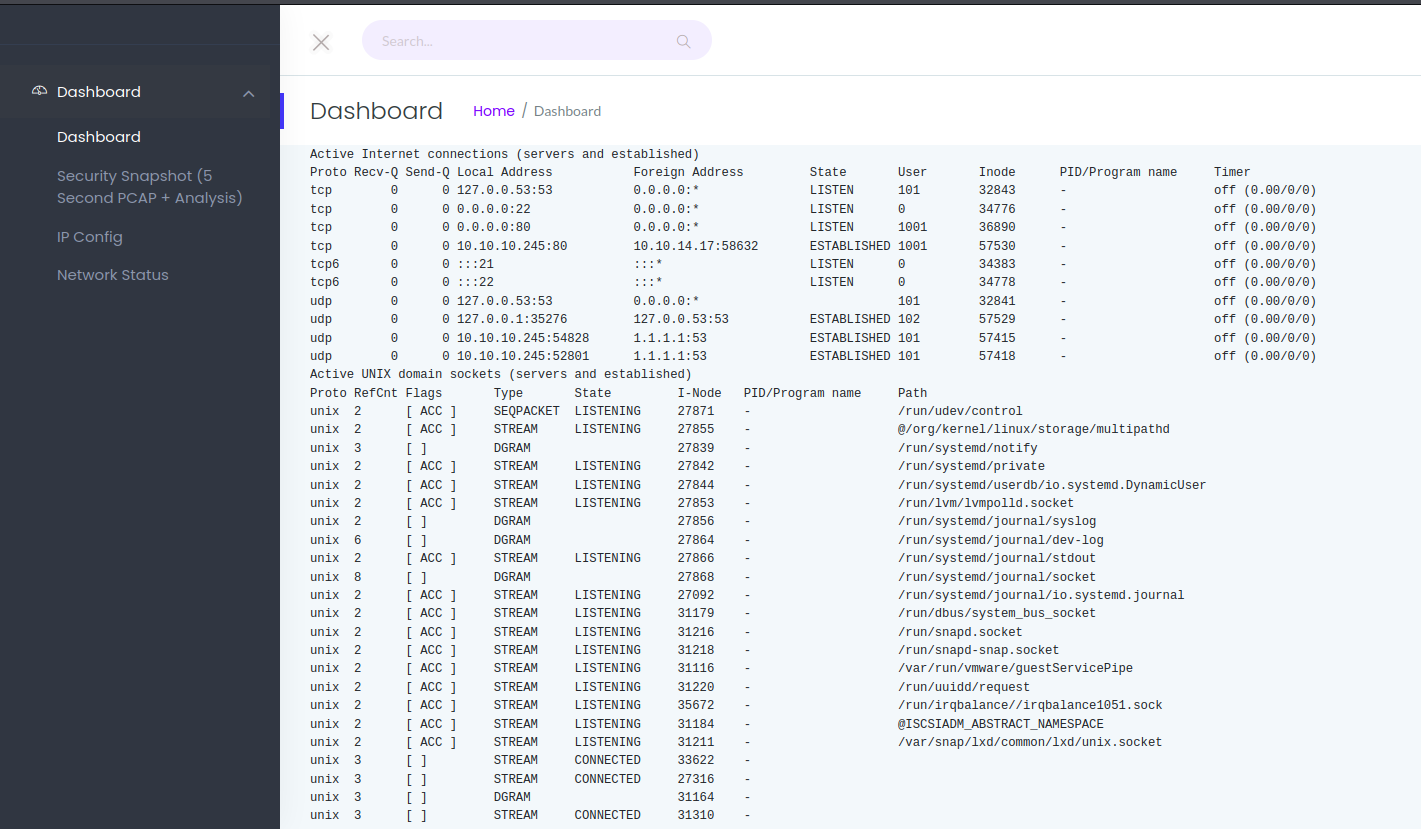Dismiss the search bar via the X icon

[x=320, y=42]
